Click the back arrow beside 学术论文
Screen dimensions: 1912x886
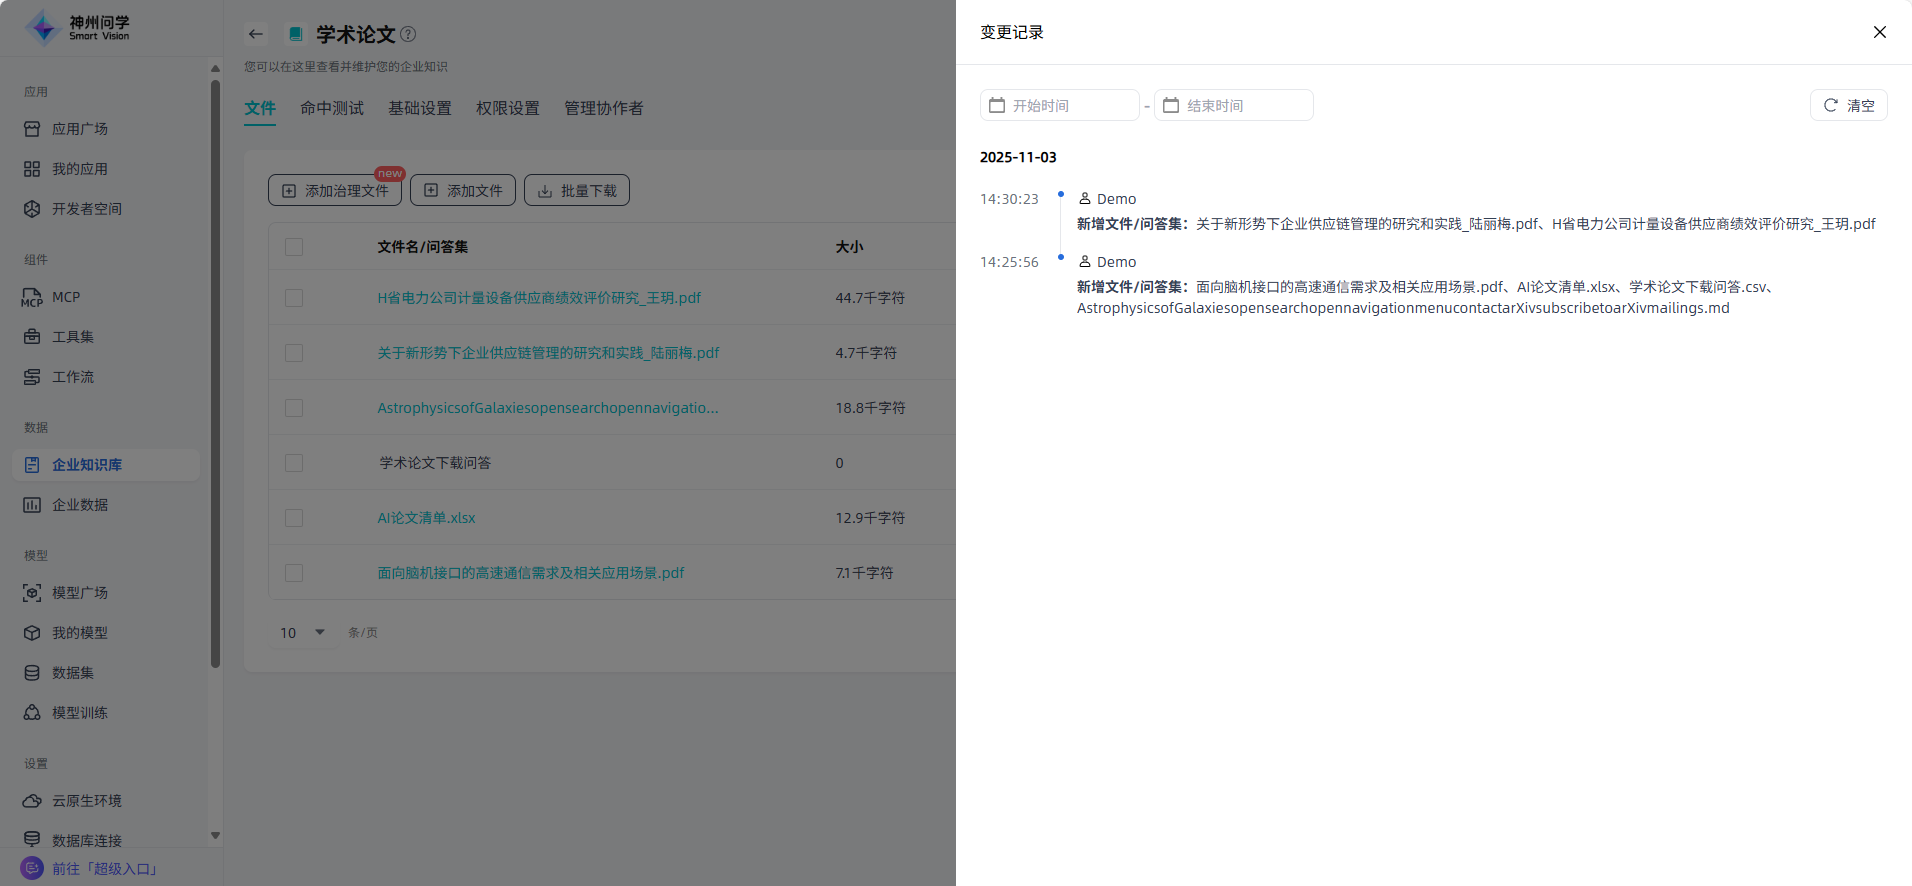(256, 34)
